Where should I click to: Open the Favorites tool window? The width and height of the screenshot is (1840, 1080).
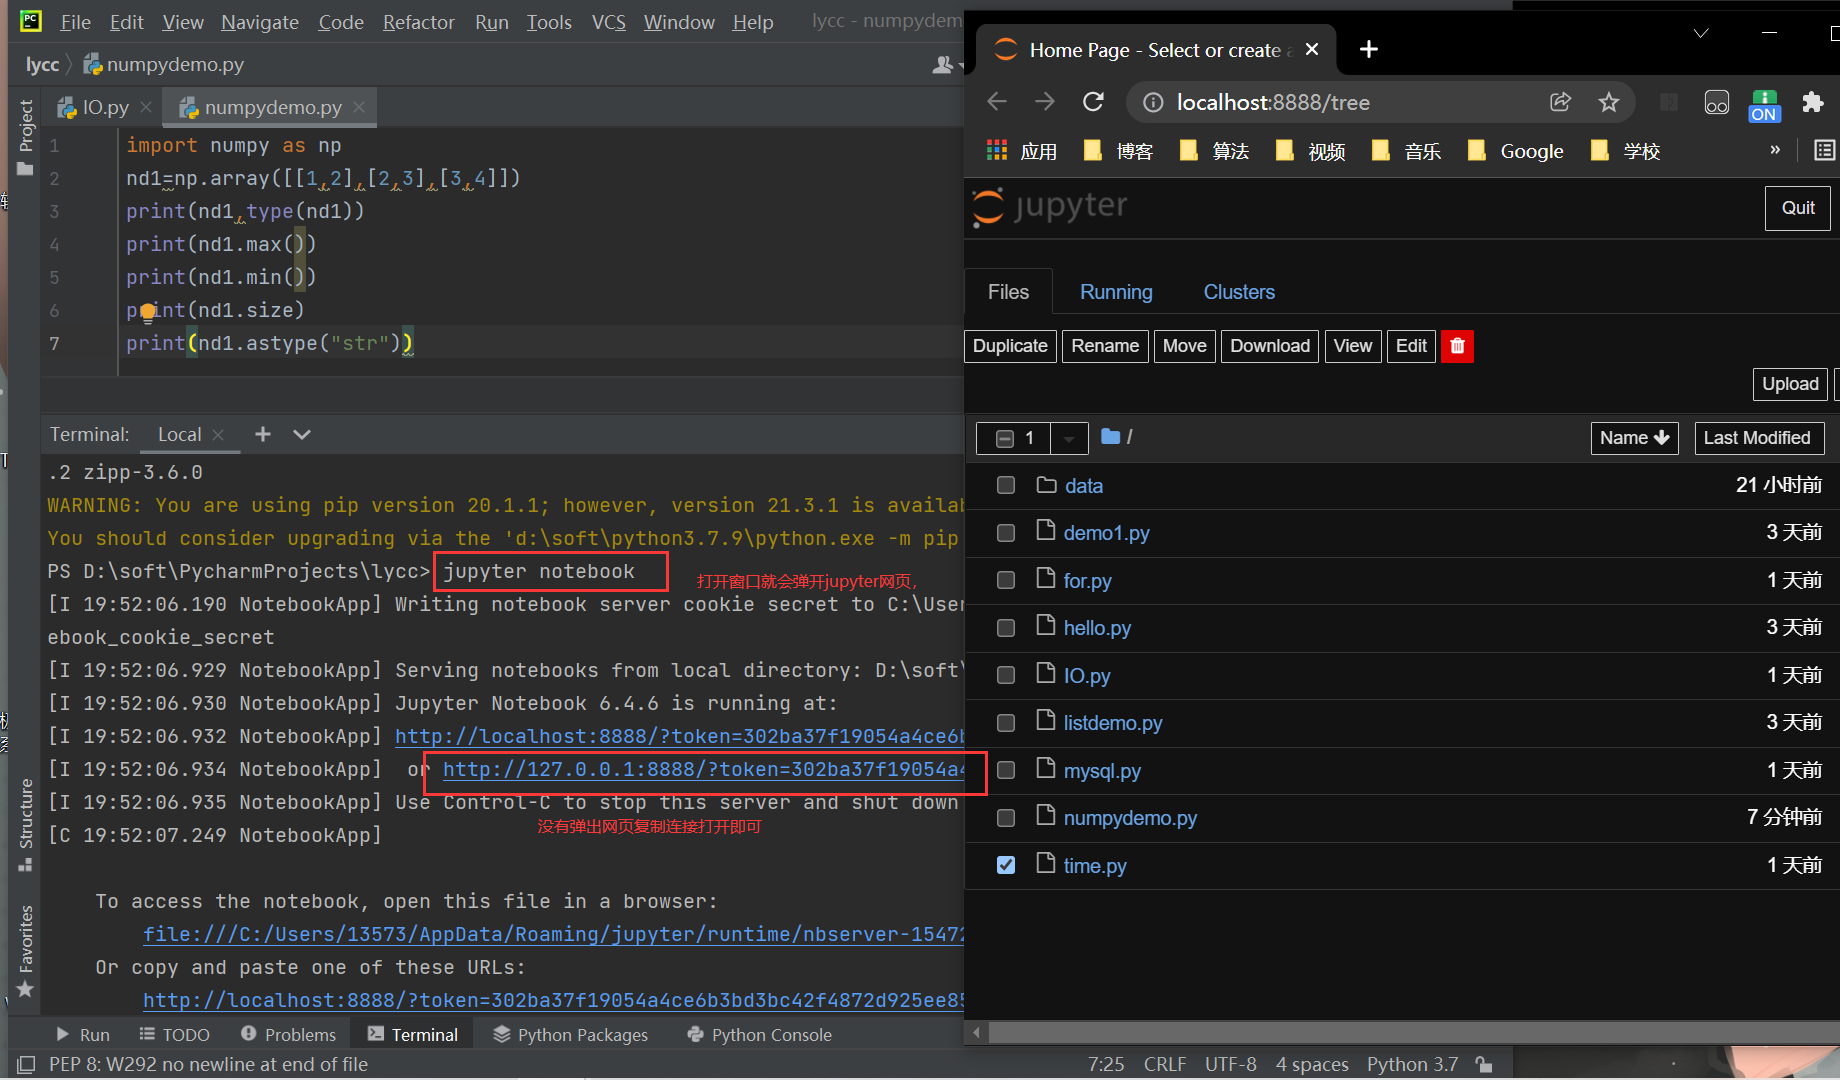tap(25, 950)
